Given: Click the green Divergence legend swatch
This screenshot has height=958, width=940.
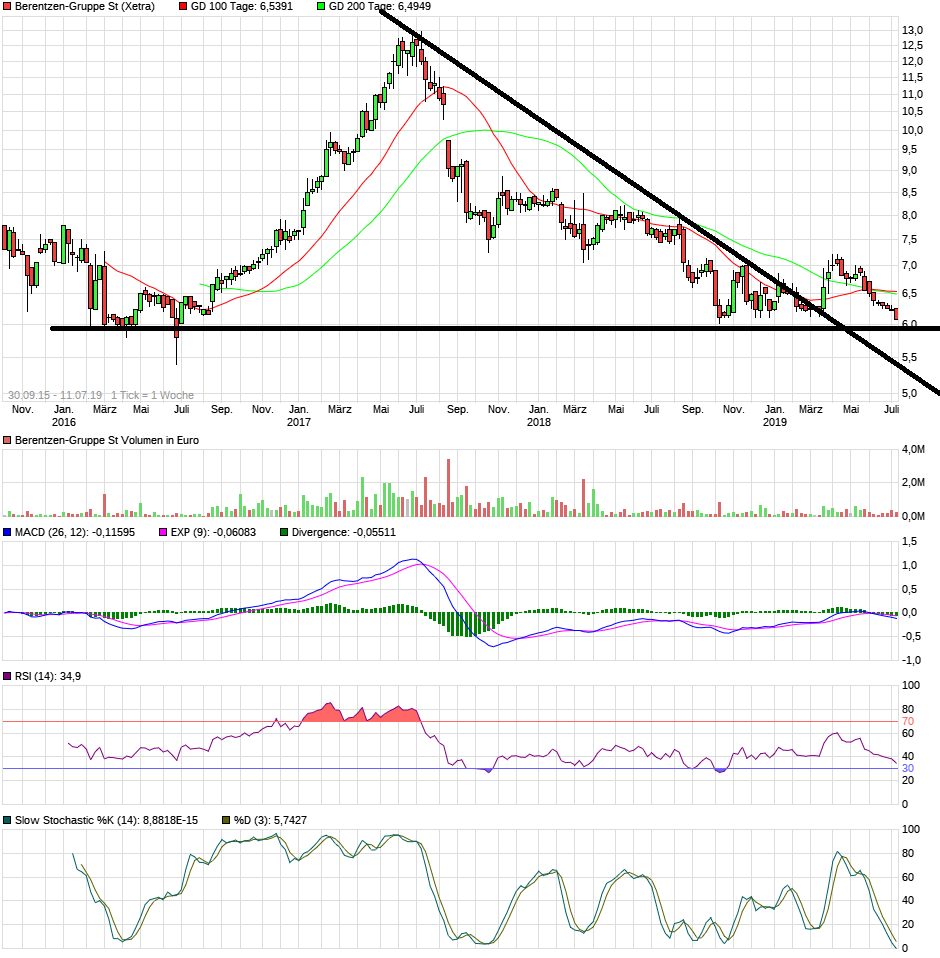Looking at the screenshot, I should (x=283, y=533).
